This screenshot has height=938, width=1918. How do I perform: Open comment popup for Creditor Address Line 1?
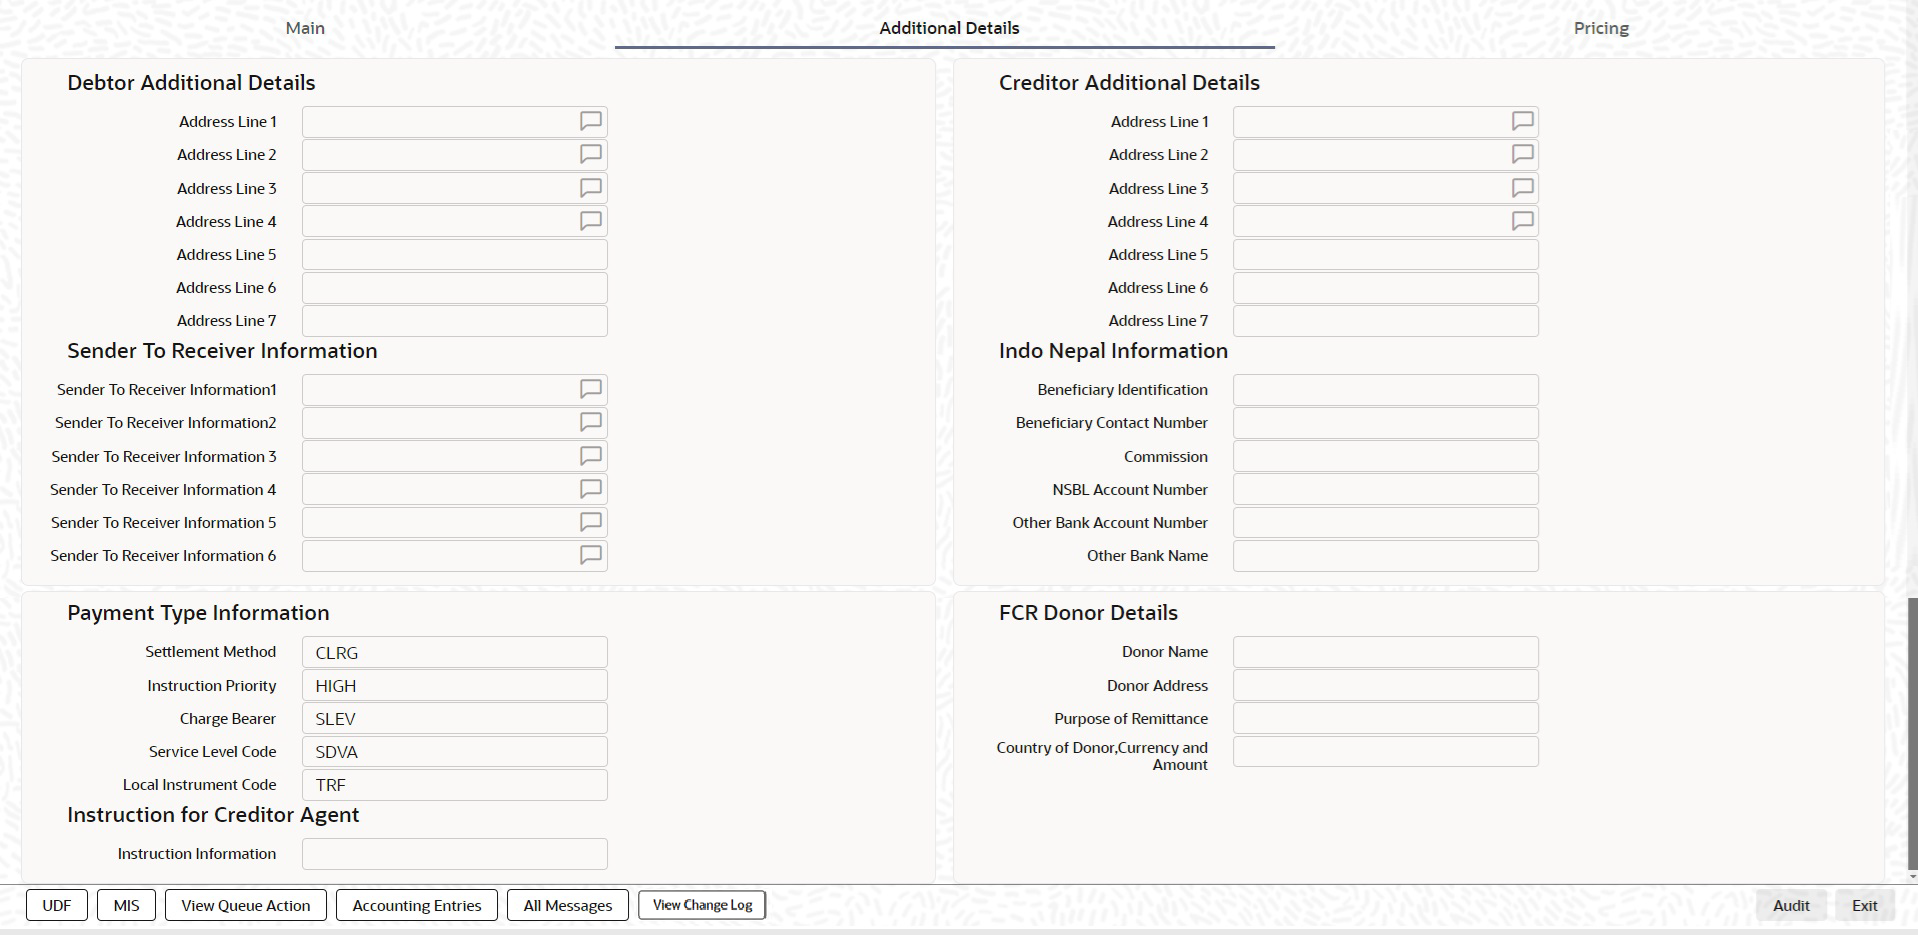(x=1522, y=121)
